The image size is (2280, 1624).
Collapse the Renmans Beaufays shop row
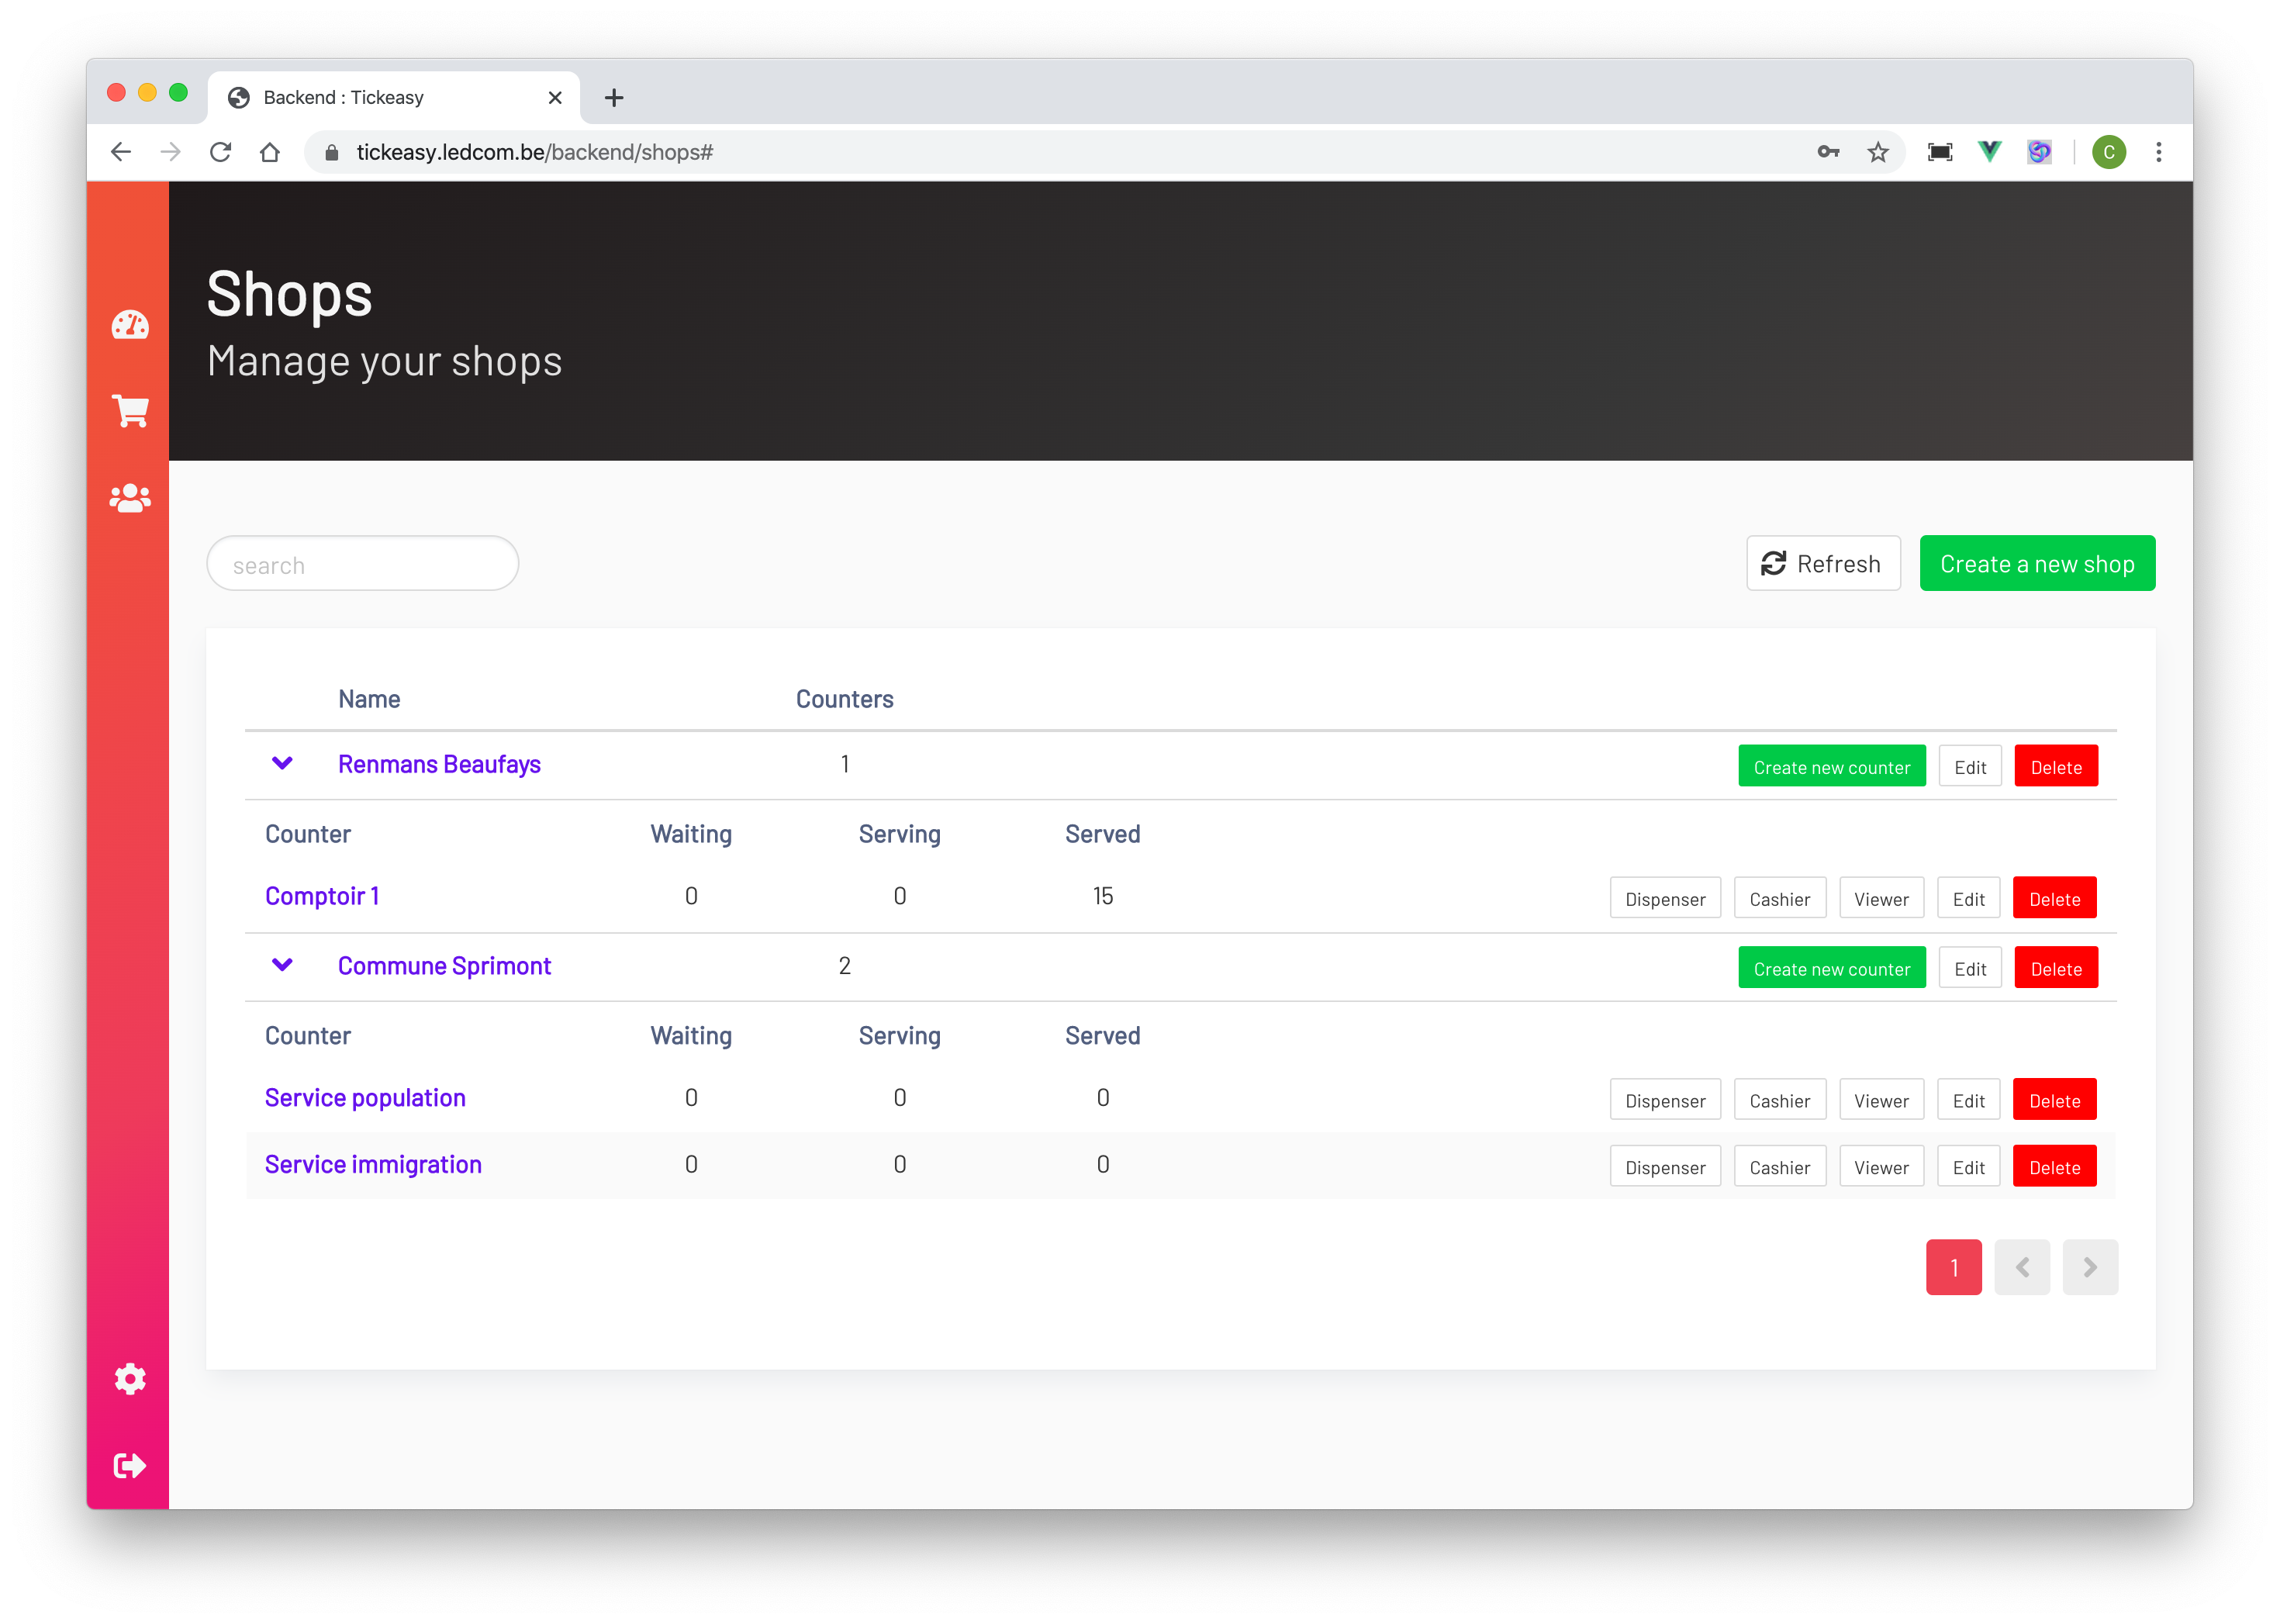tap(282, 764)
